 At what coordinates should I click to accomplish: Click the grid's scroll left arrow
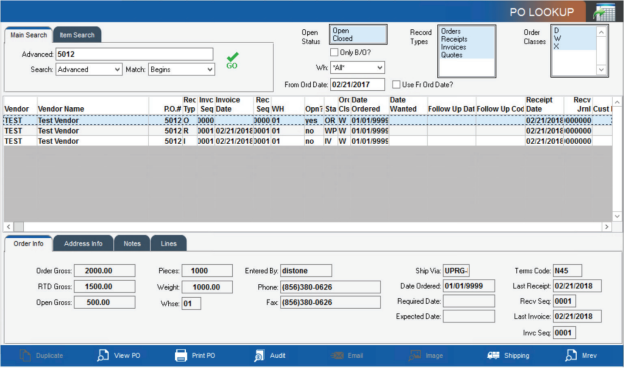click(9, 227)
